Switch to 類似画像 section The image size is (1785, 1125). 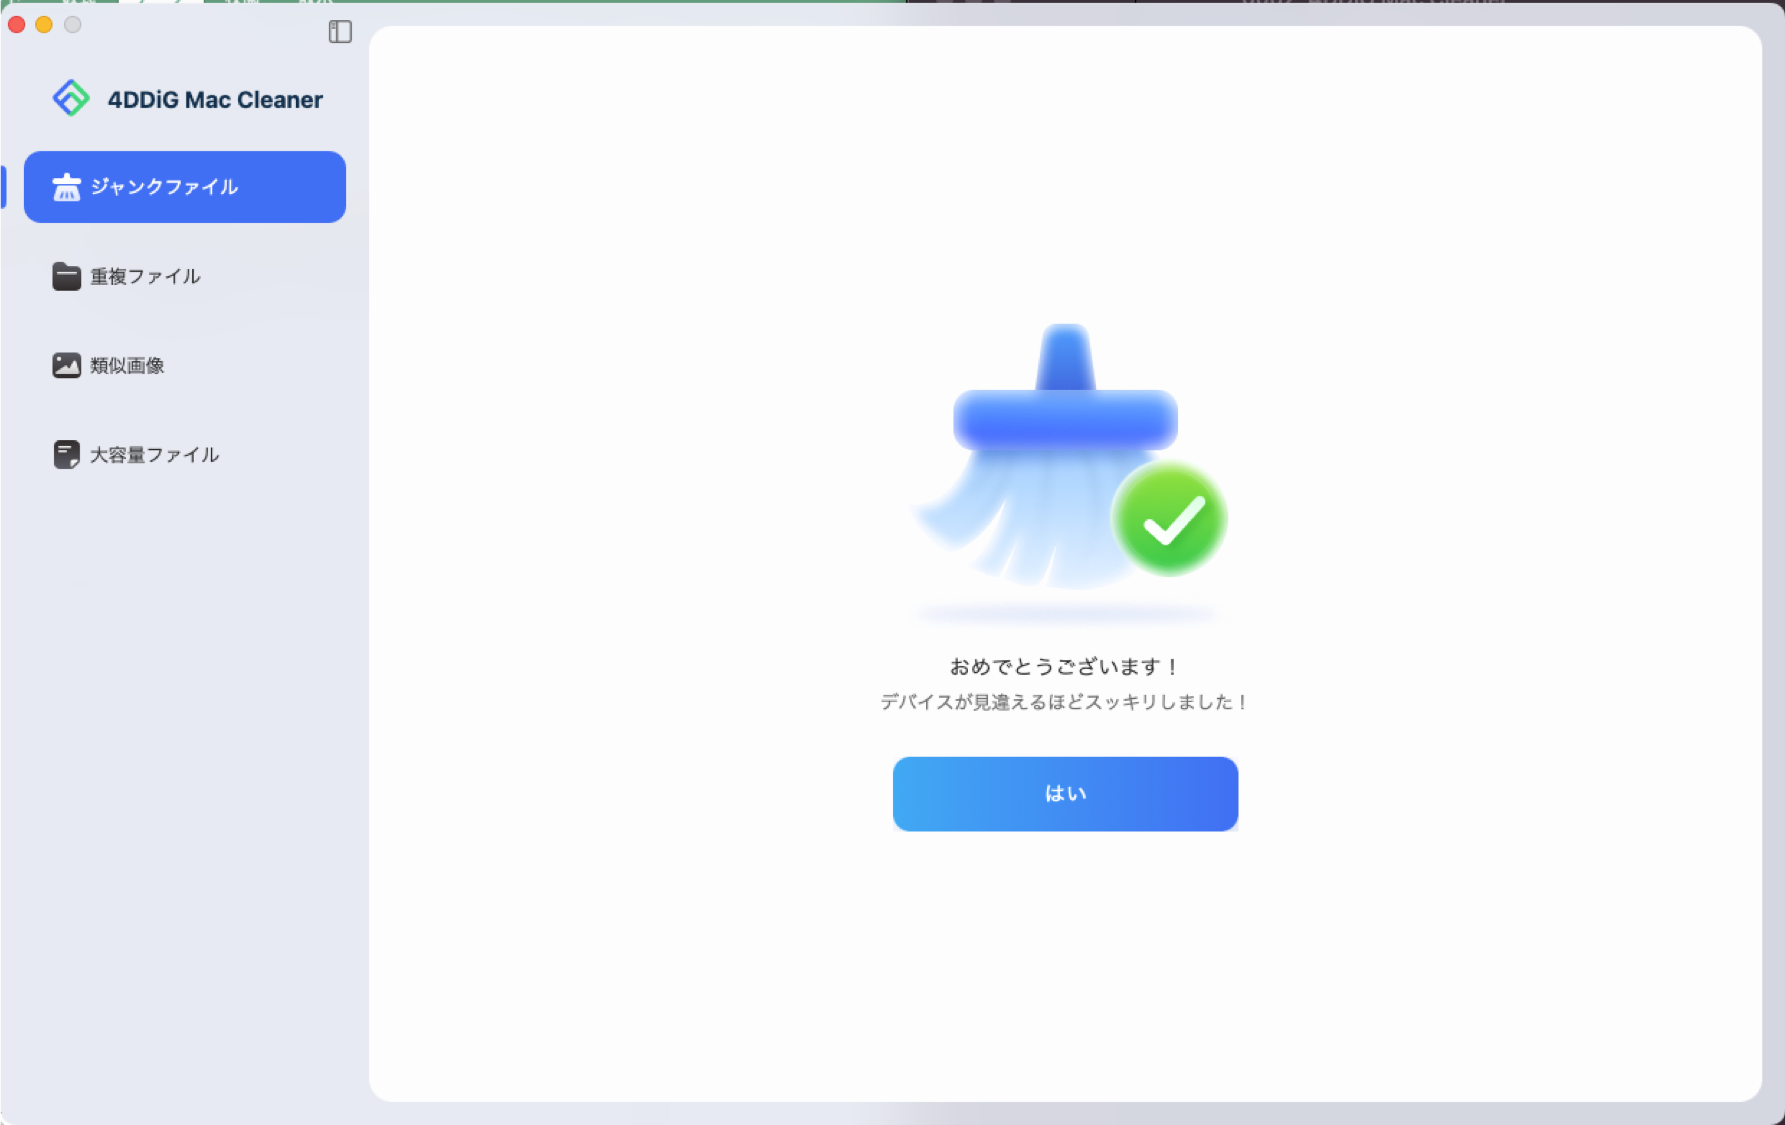[127, 365]
